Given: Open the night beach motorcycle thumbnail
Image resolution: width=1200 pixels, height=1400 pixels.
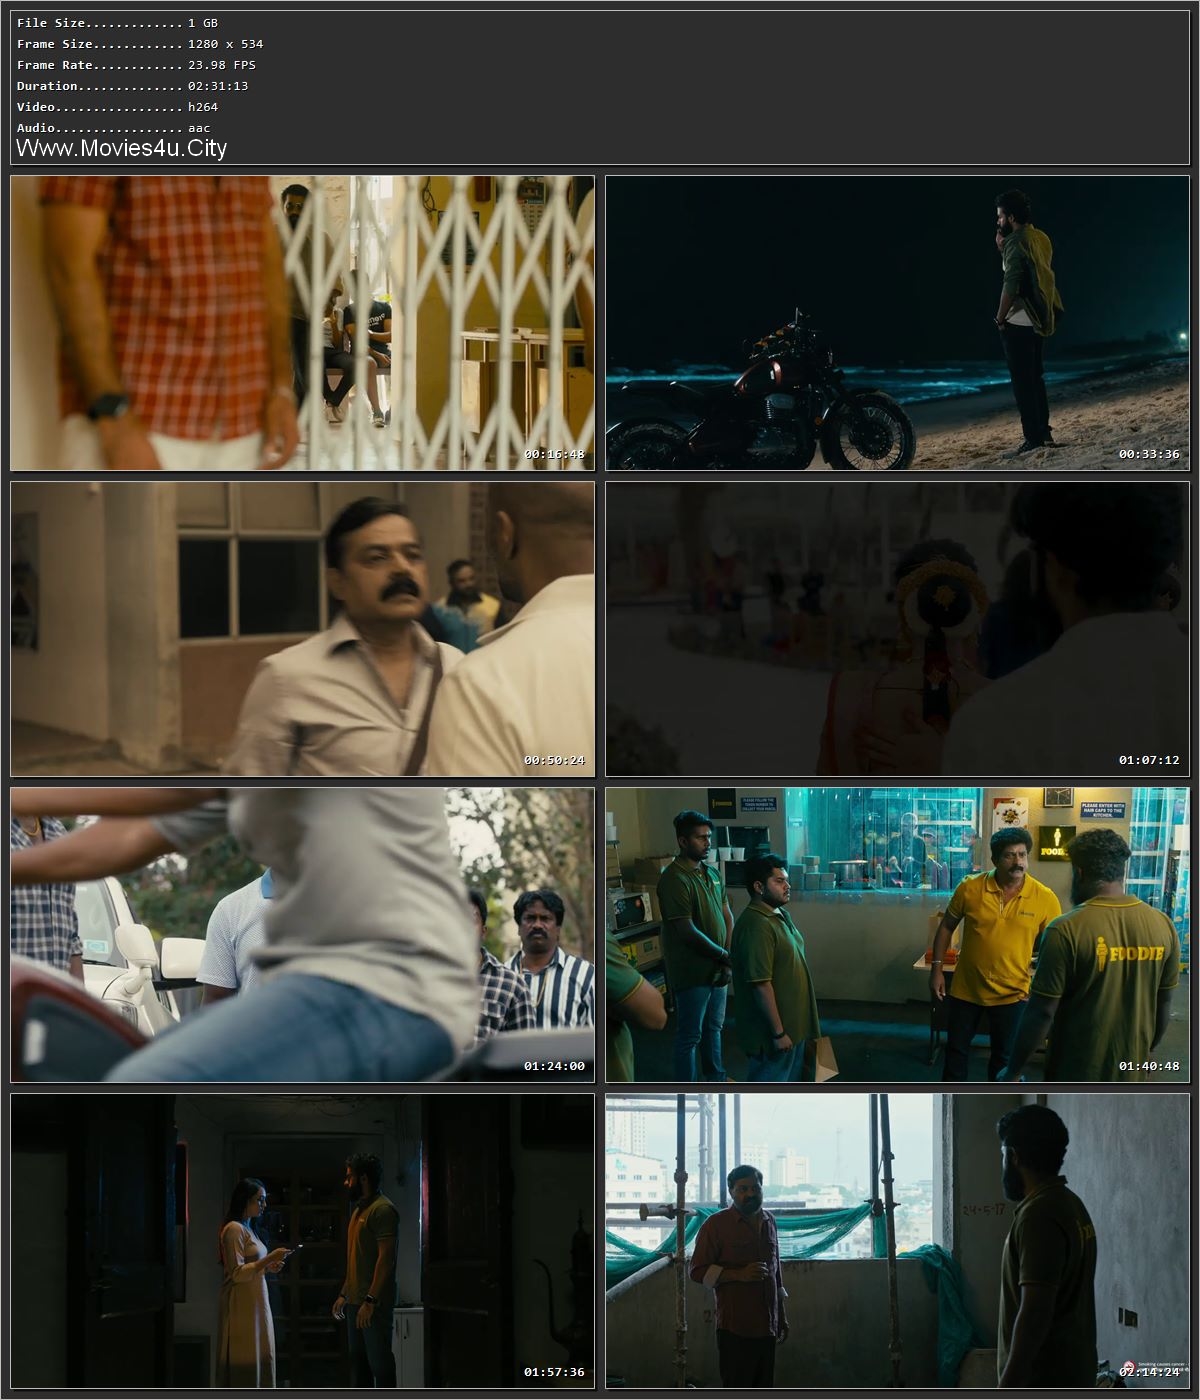Looking at the screenshot, I should coord(895,320).
